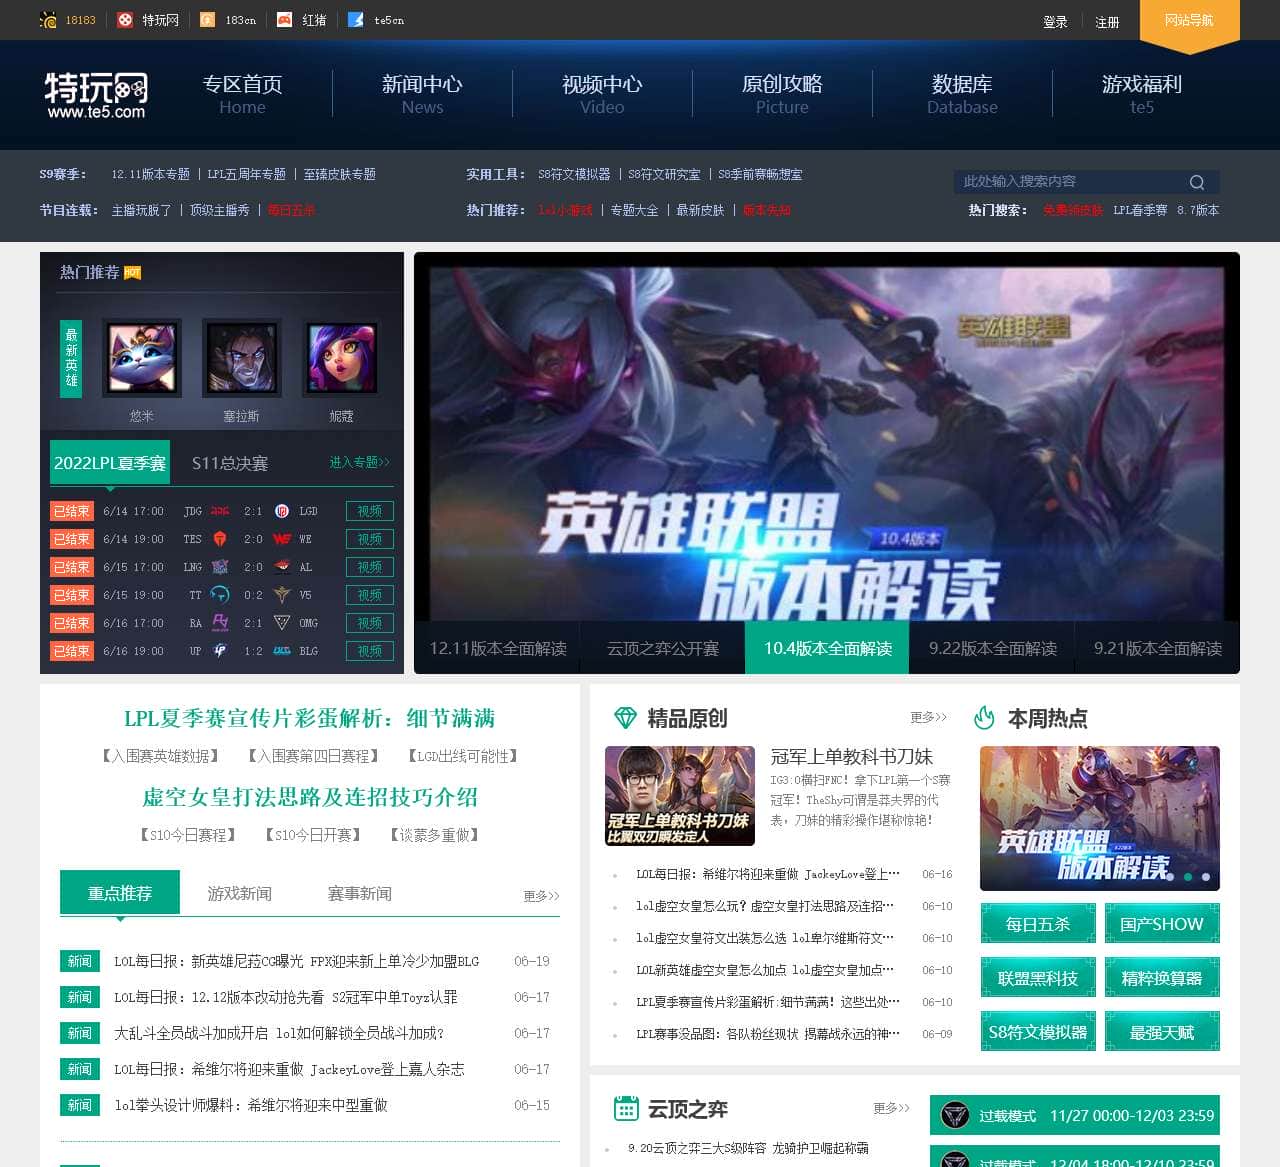Viewport: 1280px width, 1167px height.
Task: Open 视频中心 Video menu
Action: coord(602,94)
